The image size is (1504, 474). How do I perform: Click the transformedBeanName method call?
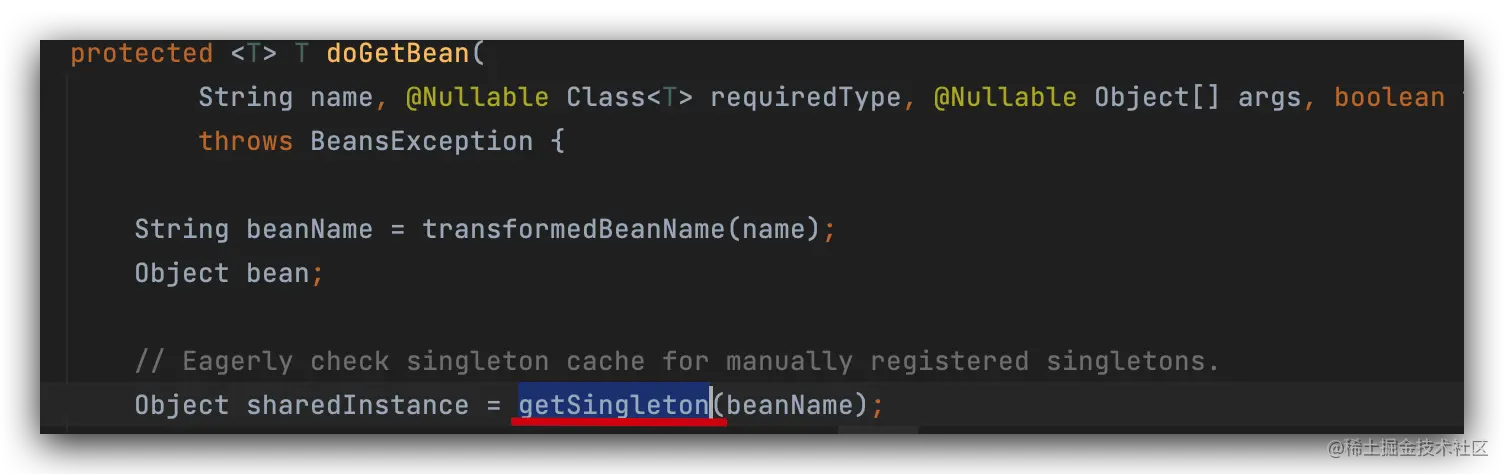click(x=573, y=229)
